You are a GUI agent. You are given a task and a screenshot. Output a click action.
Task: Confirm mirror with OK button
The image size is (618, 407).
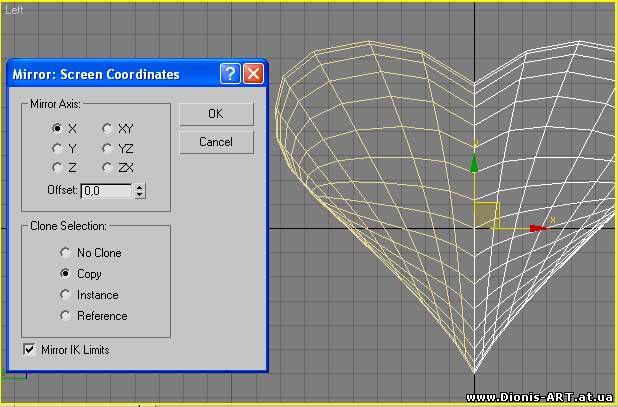[x=216, y=114]
